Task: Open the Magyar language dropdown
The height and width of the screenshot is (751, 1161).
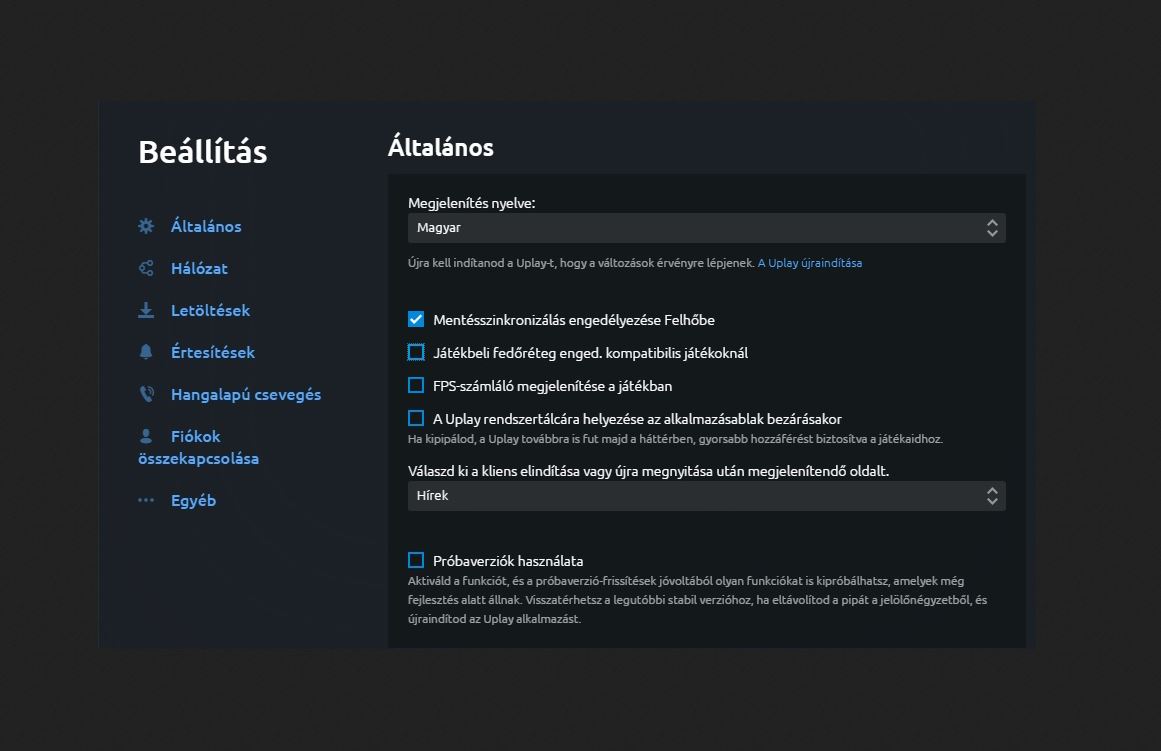Action: point(706,228)
